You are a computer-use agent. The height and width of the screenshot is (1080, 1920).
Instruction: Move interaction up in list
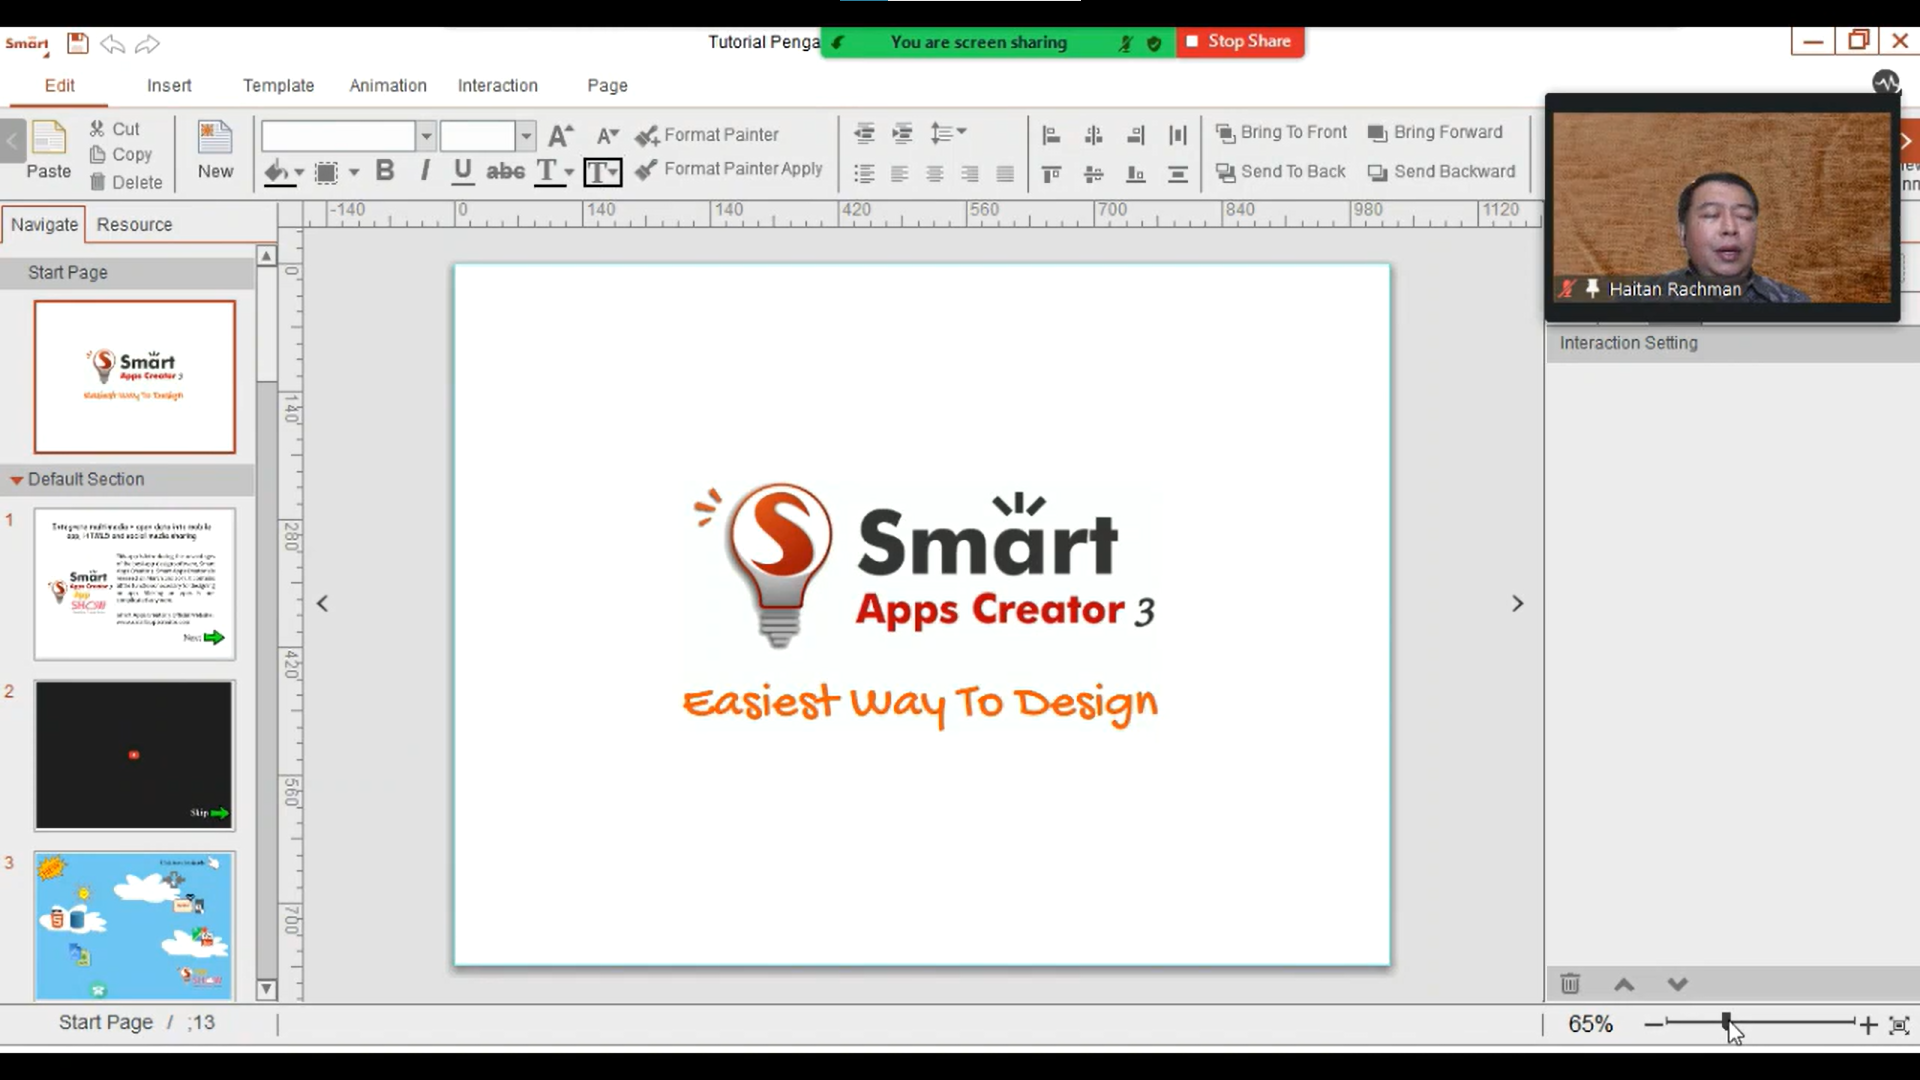coord(1624,985)
